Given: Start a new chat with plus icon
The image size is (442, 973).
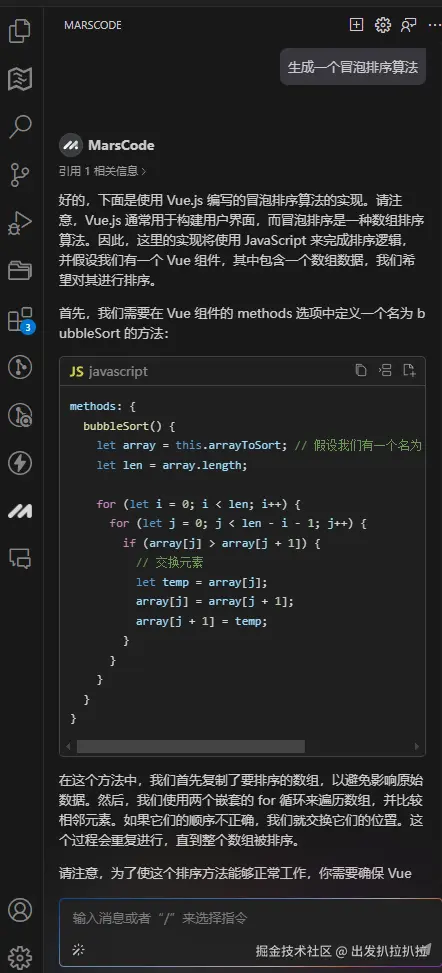Looking at the screenshot, I should coord(356,25).
